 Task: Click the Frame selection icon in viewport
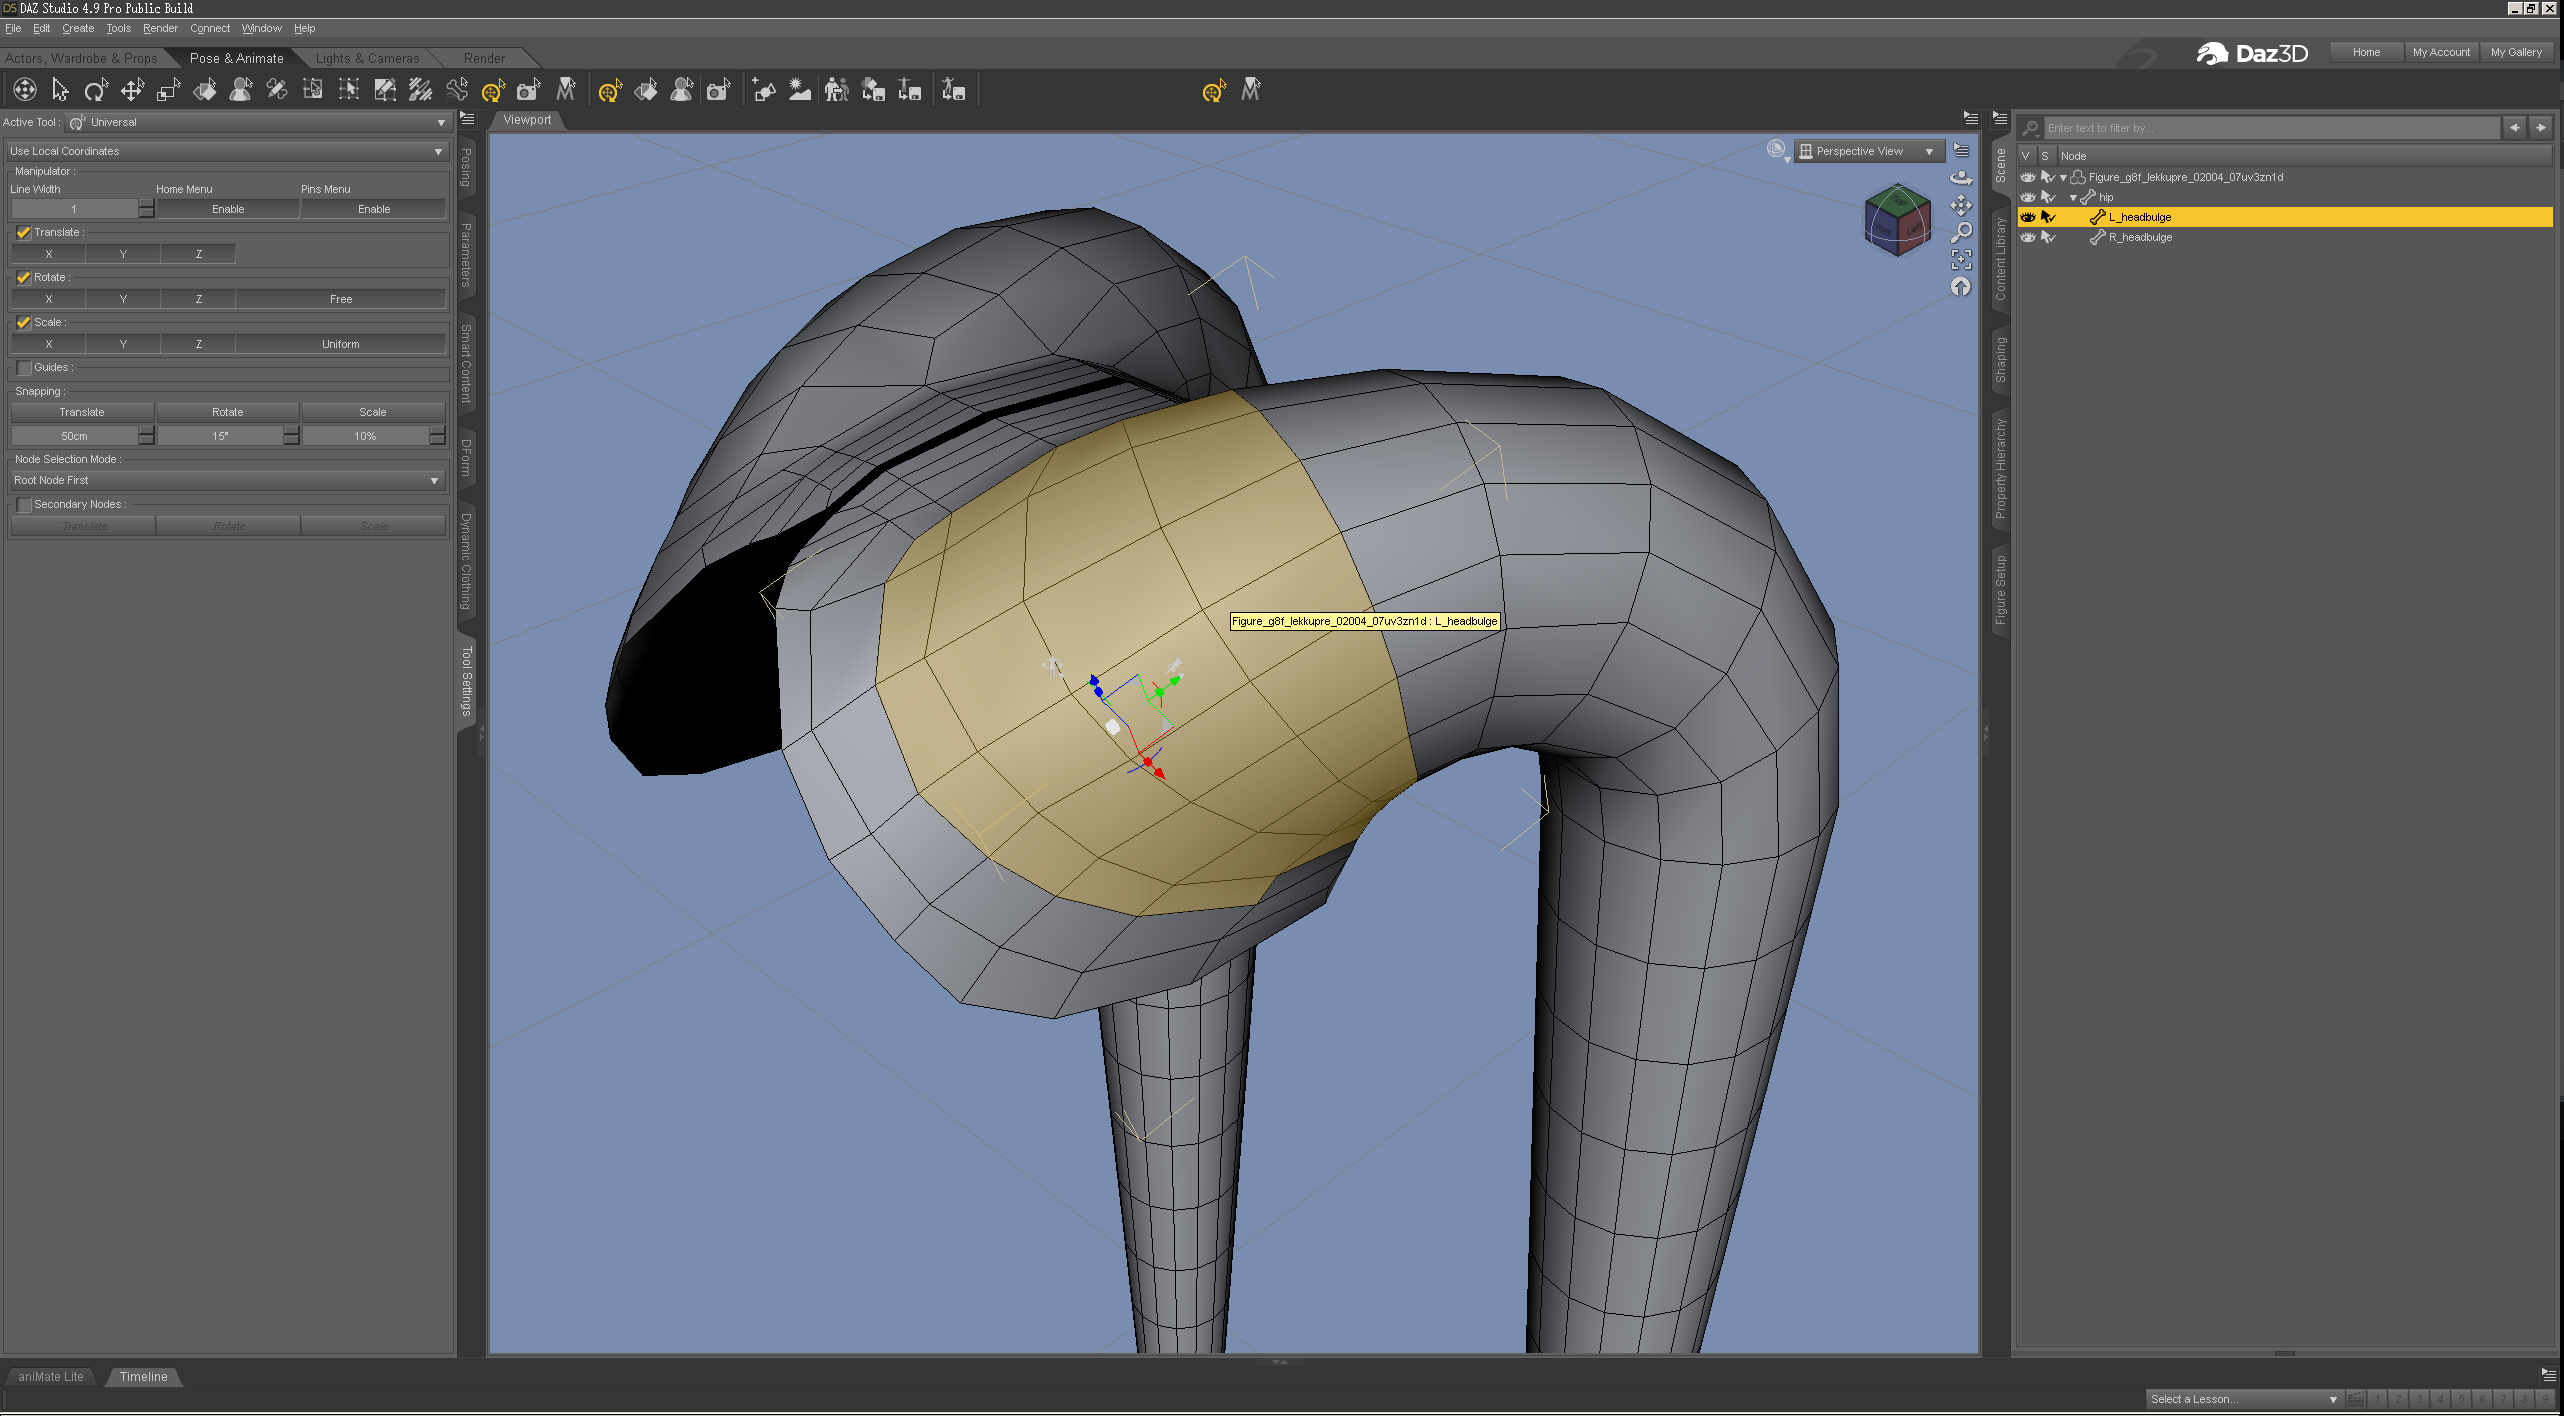(1961, 260)
